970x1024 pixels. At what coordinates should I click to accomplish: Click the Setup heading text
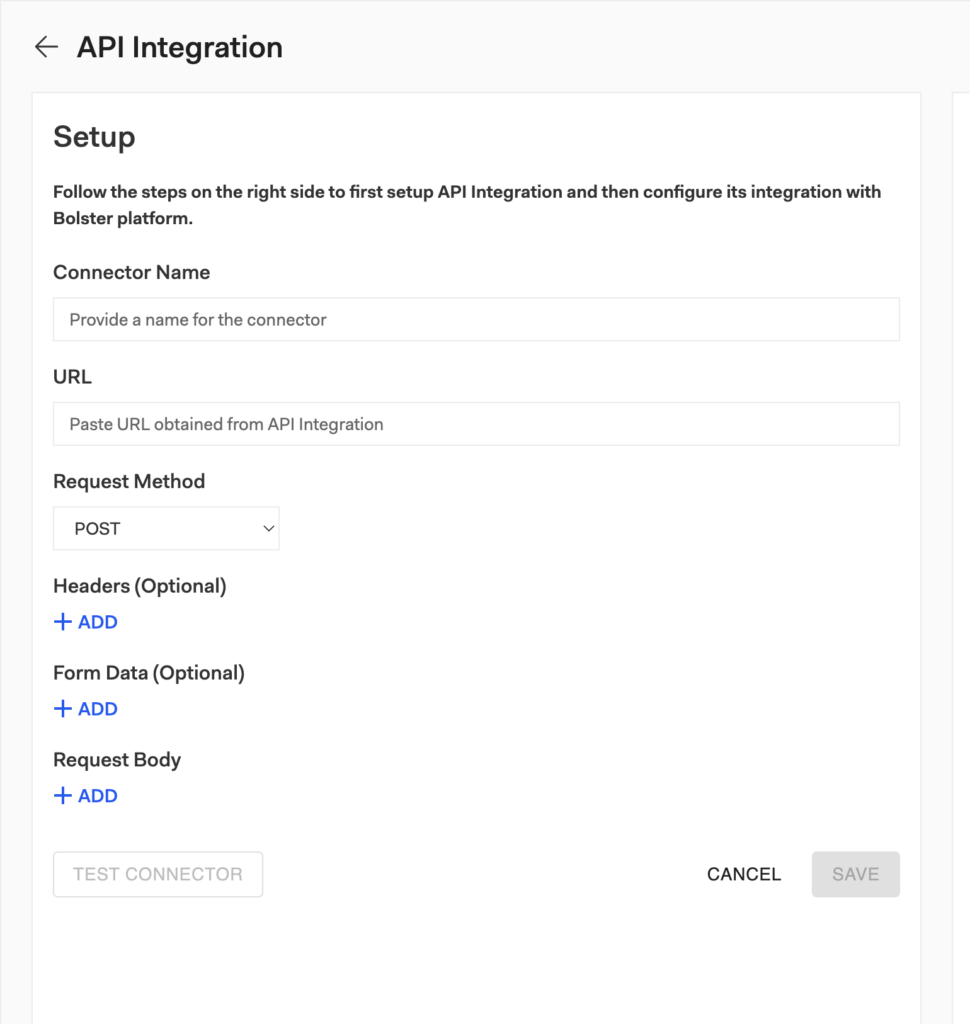(94, 137)
